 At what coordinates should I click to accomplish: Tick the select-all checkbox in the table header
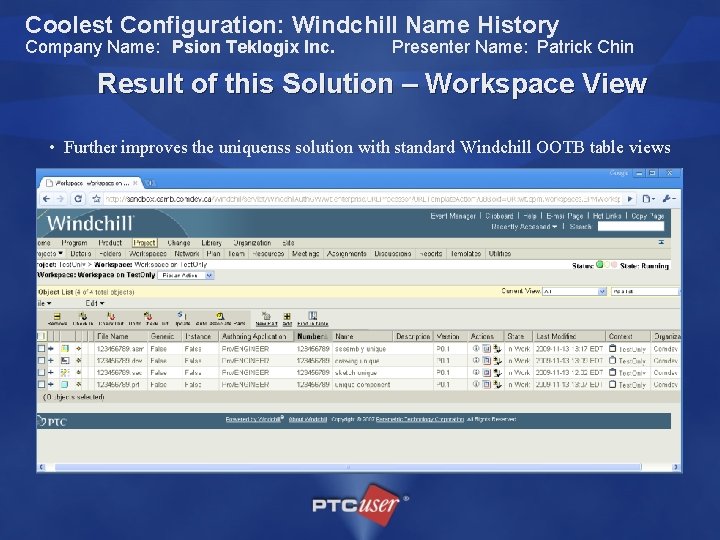click(41, 336)
